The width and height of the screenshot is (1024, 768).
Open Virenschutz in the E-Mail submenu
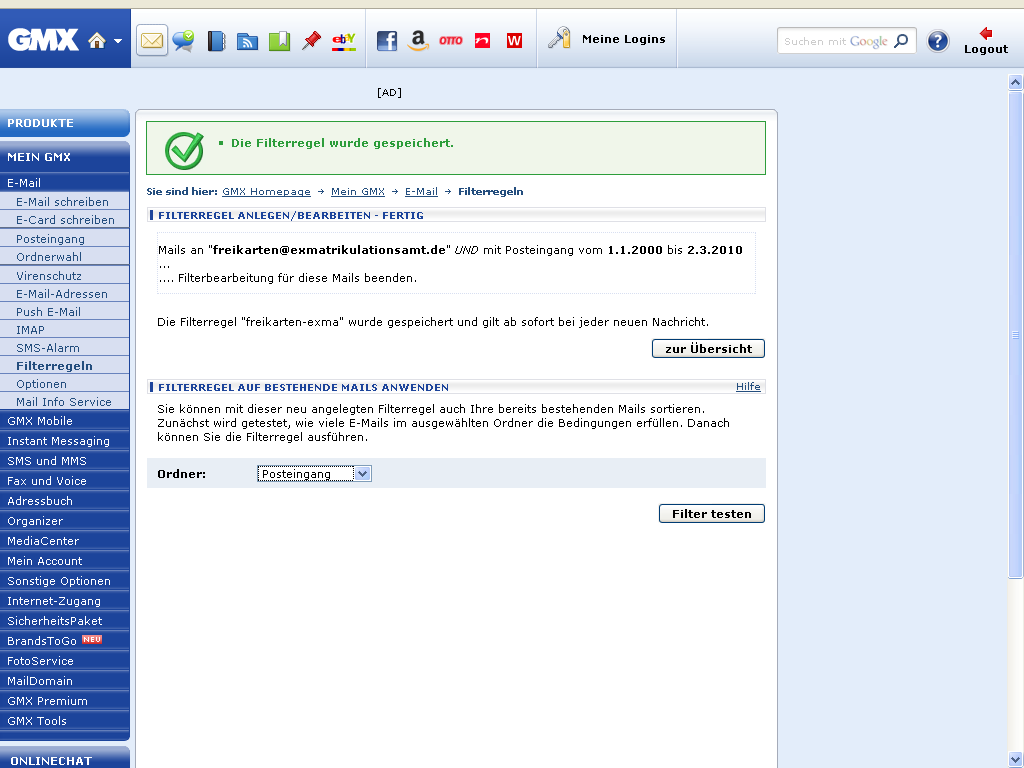pos(49,275)
